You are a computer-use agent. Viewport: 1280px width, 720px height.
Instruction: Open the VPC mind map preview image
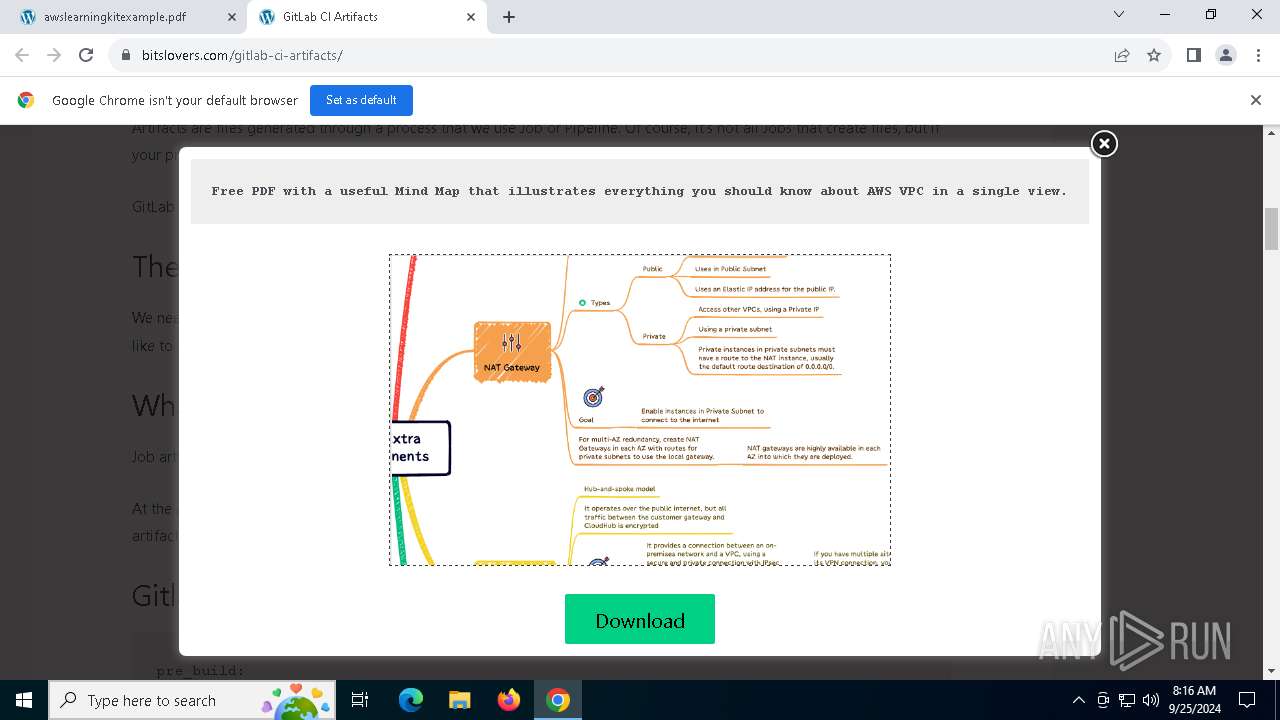640,410
